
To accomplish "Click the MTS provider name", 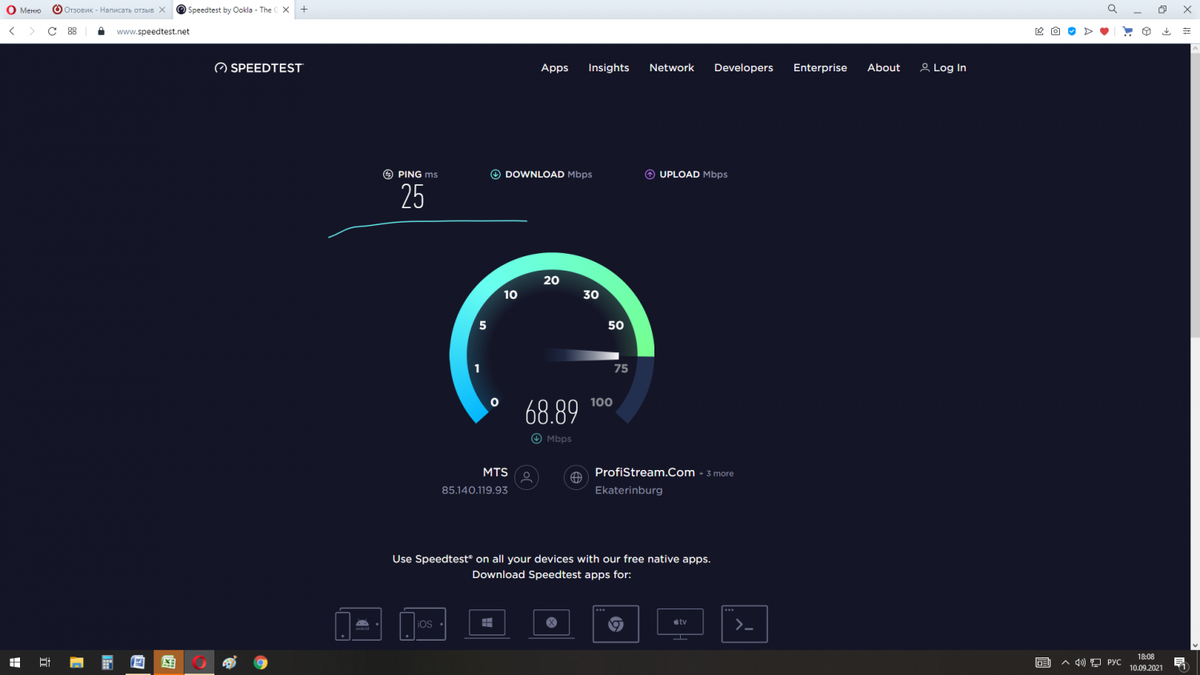I will (495, 472).
